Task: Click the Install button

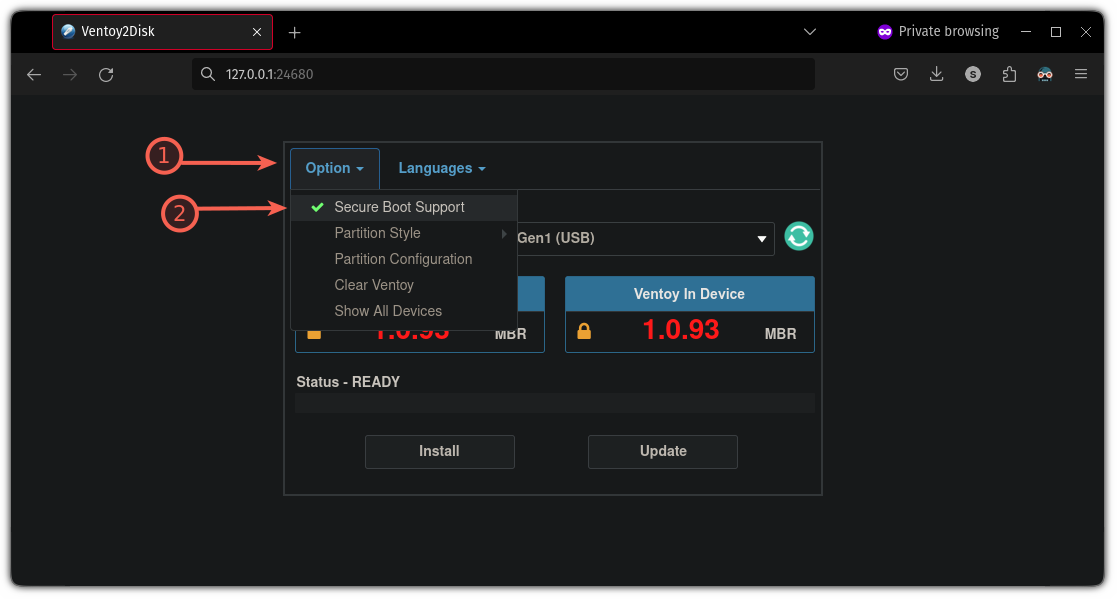Action: [x=440, y=452]
